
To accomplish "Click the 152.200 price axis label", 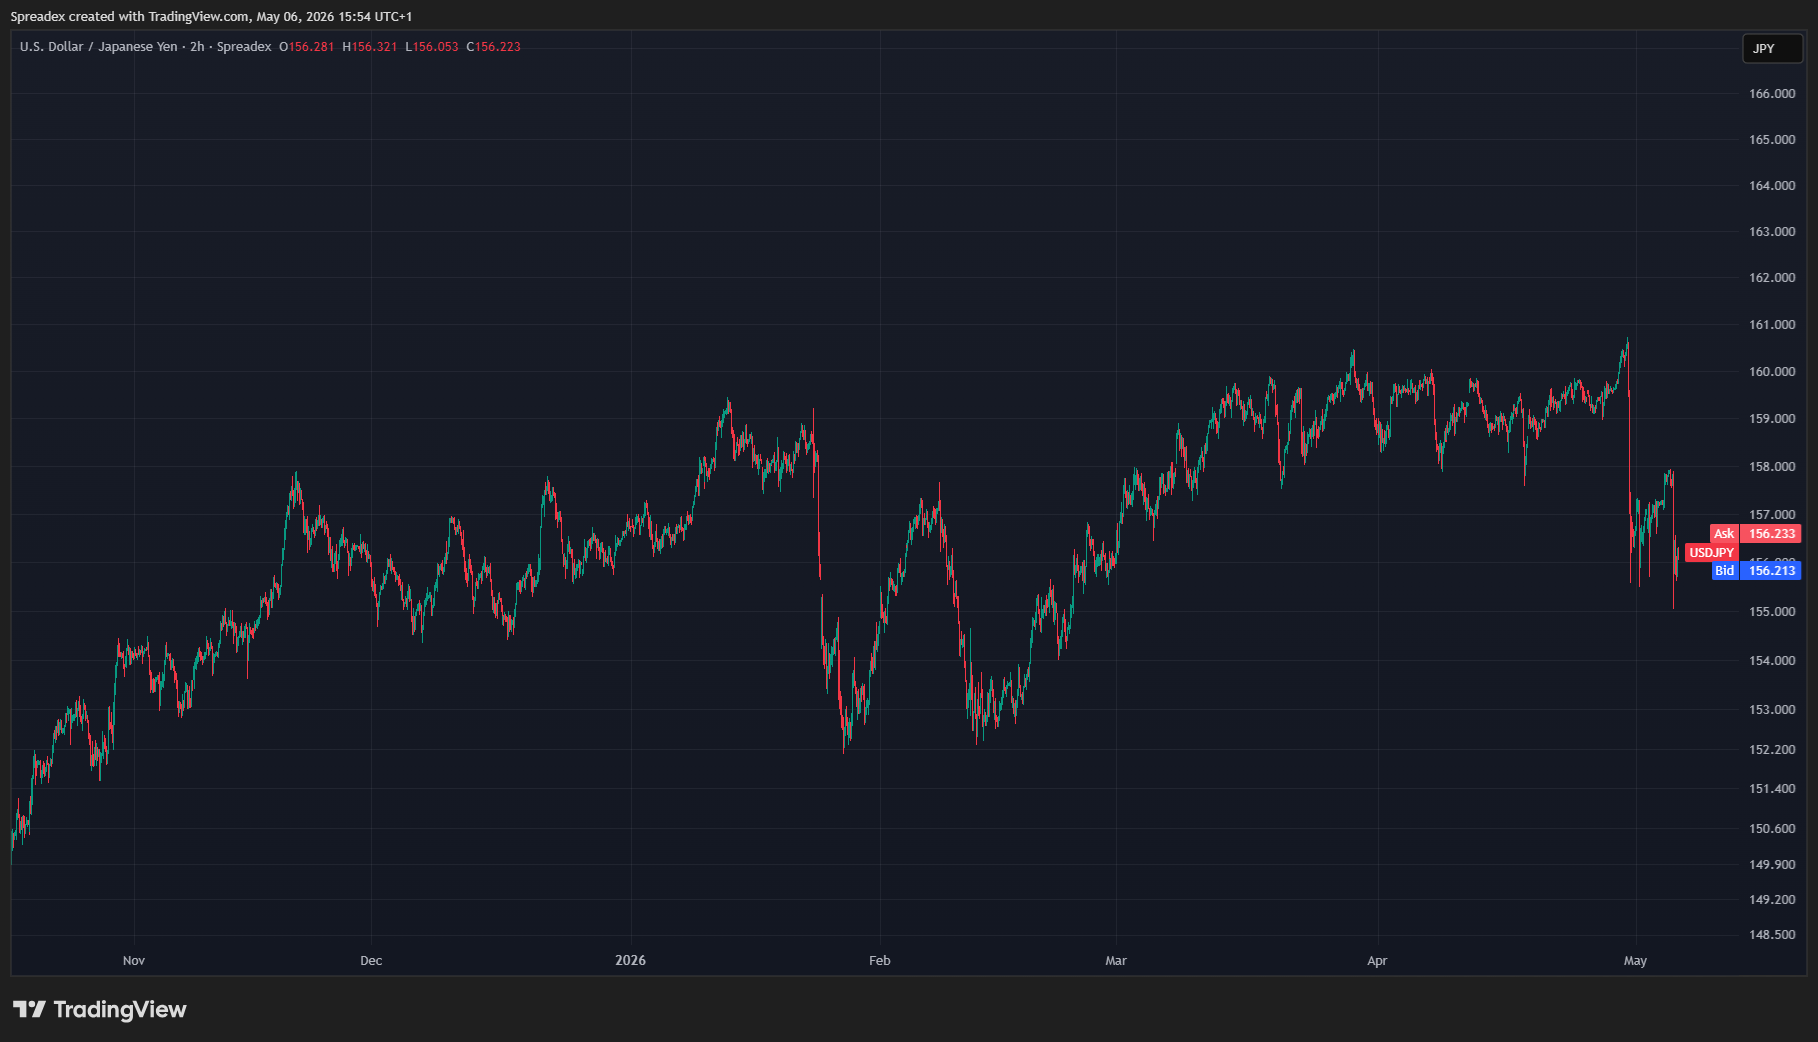I will [x=1772, y=750].
